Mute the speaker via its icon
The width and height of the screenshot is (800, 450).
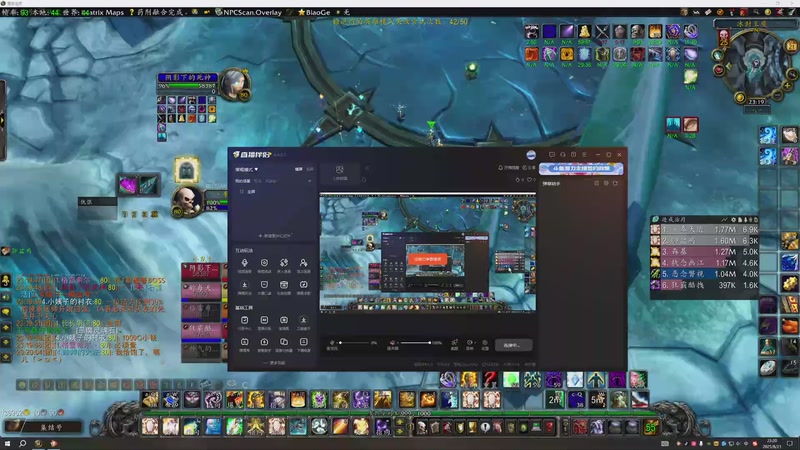[392, 343]
